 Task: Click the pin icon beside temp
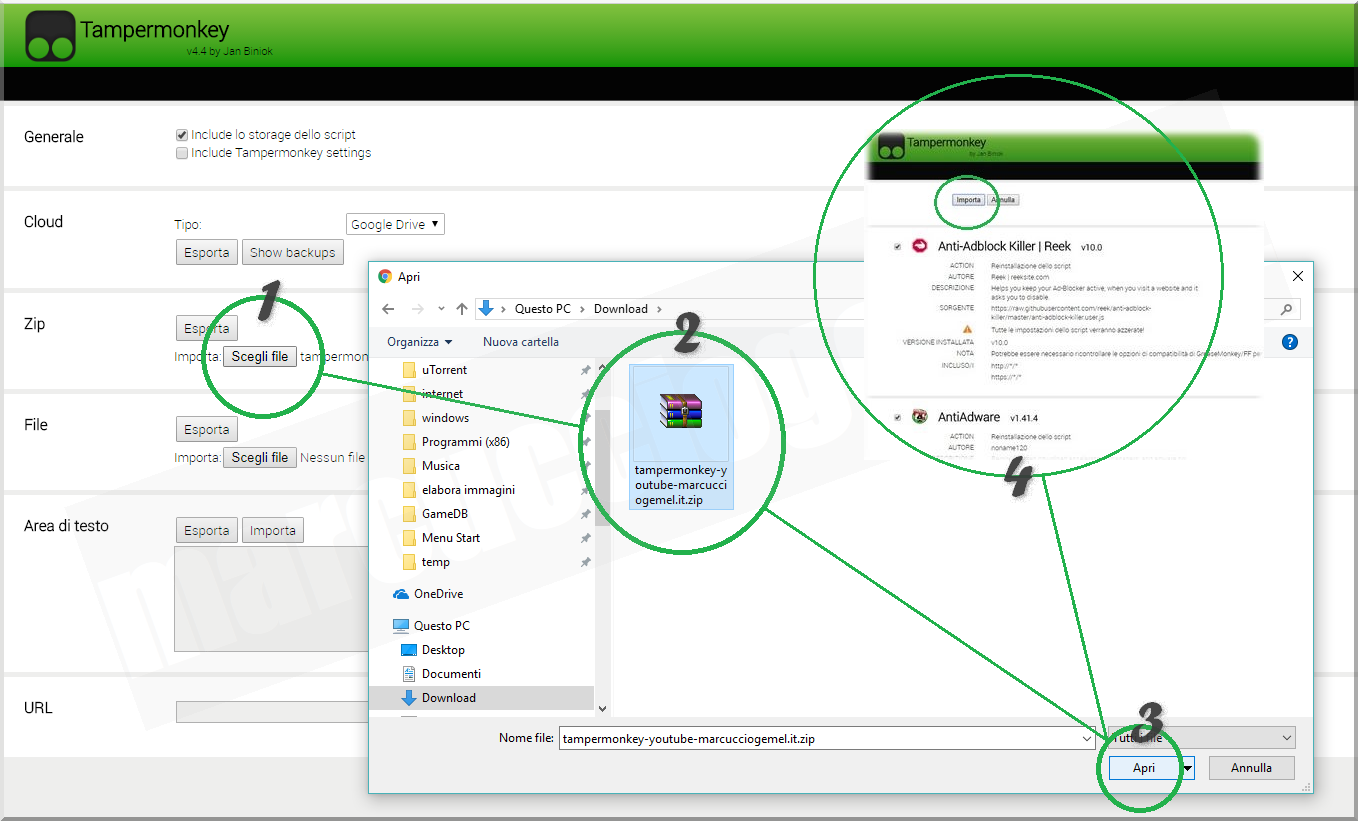click(x=585, y=562)
